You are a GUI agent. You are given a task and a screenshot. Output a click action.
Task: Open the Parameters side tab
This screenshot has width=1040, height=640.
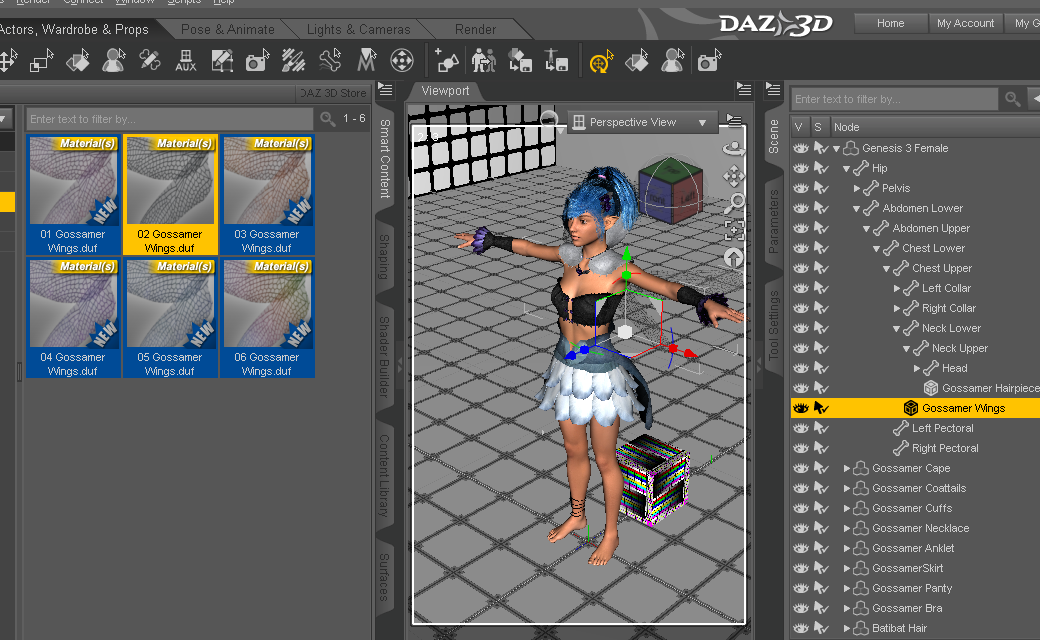[x=773, y=222]
